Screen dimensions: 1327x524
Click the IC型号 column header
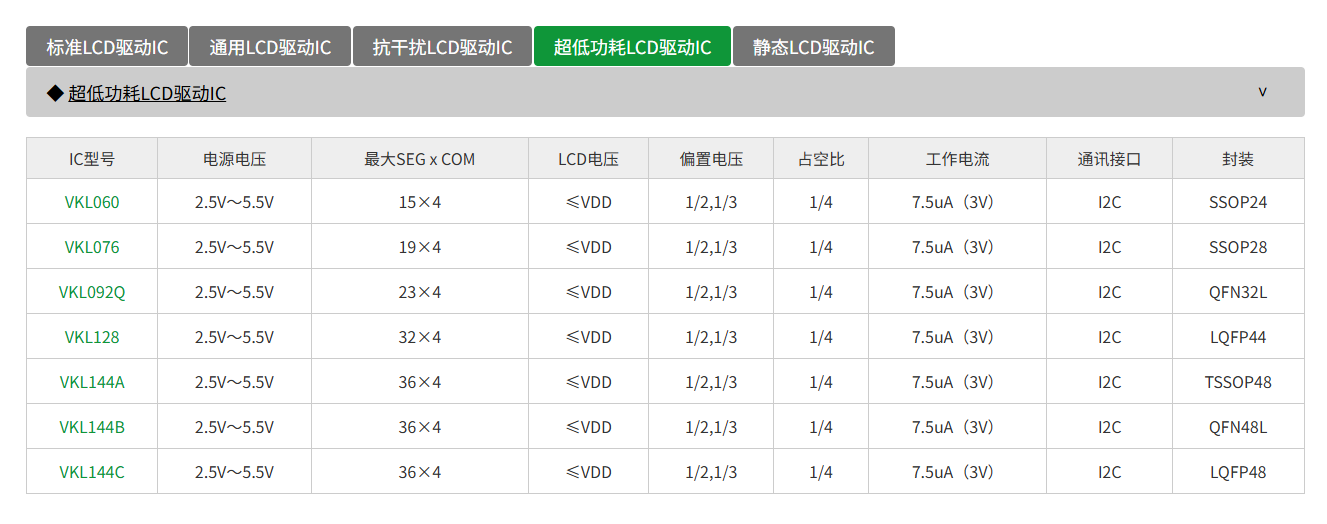pyautogui.click(x=92, y=159)
